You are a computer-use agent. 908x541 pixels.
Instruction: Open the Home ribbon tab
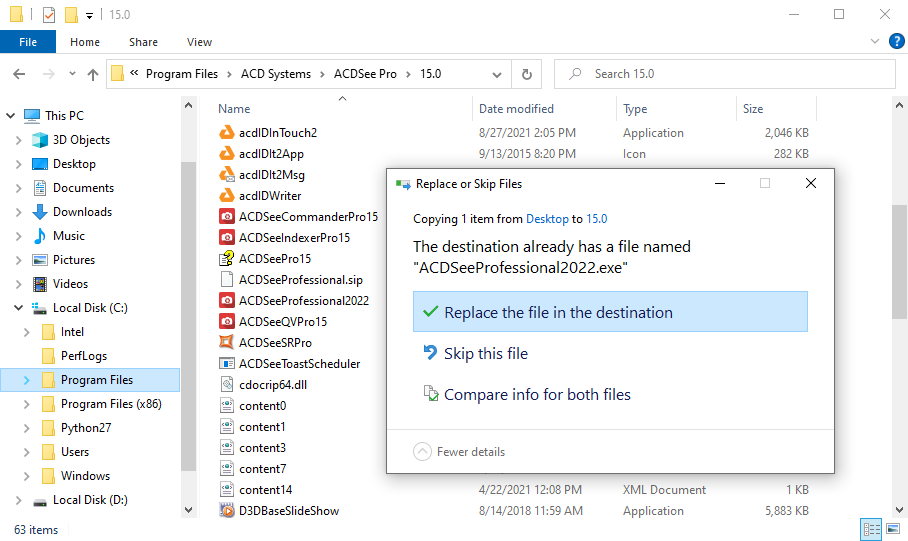85,42
